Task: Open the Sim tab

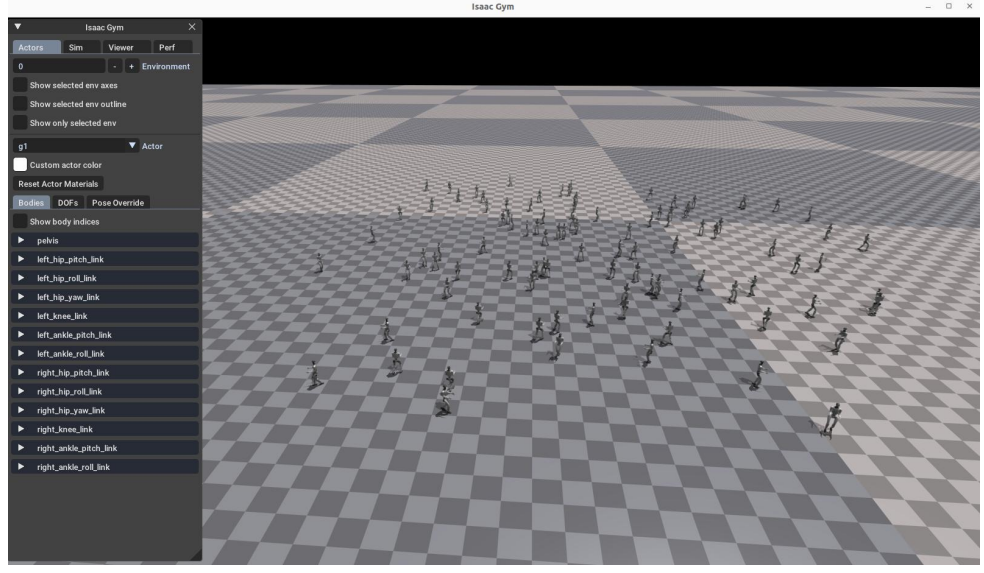Action: (82, 47)
